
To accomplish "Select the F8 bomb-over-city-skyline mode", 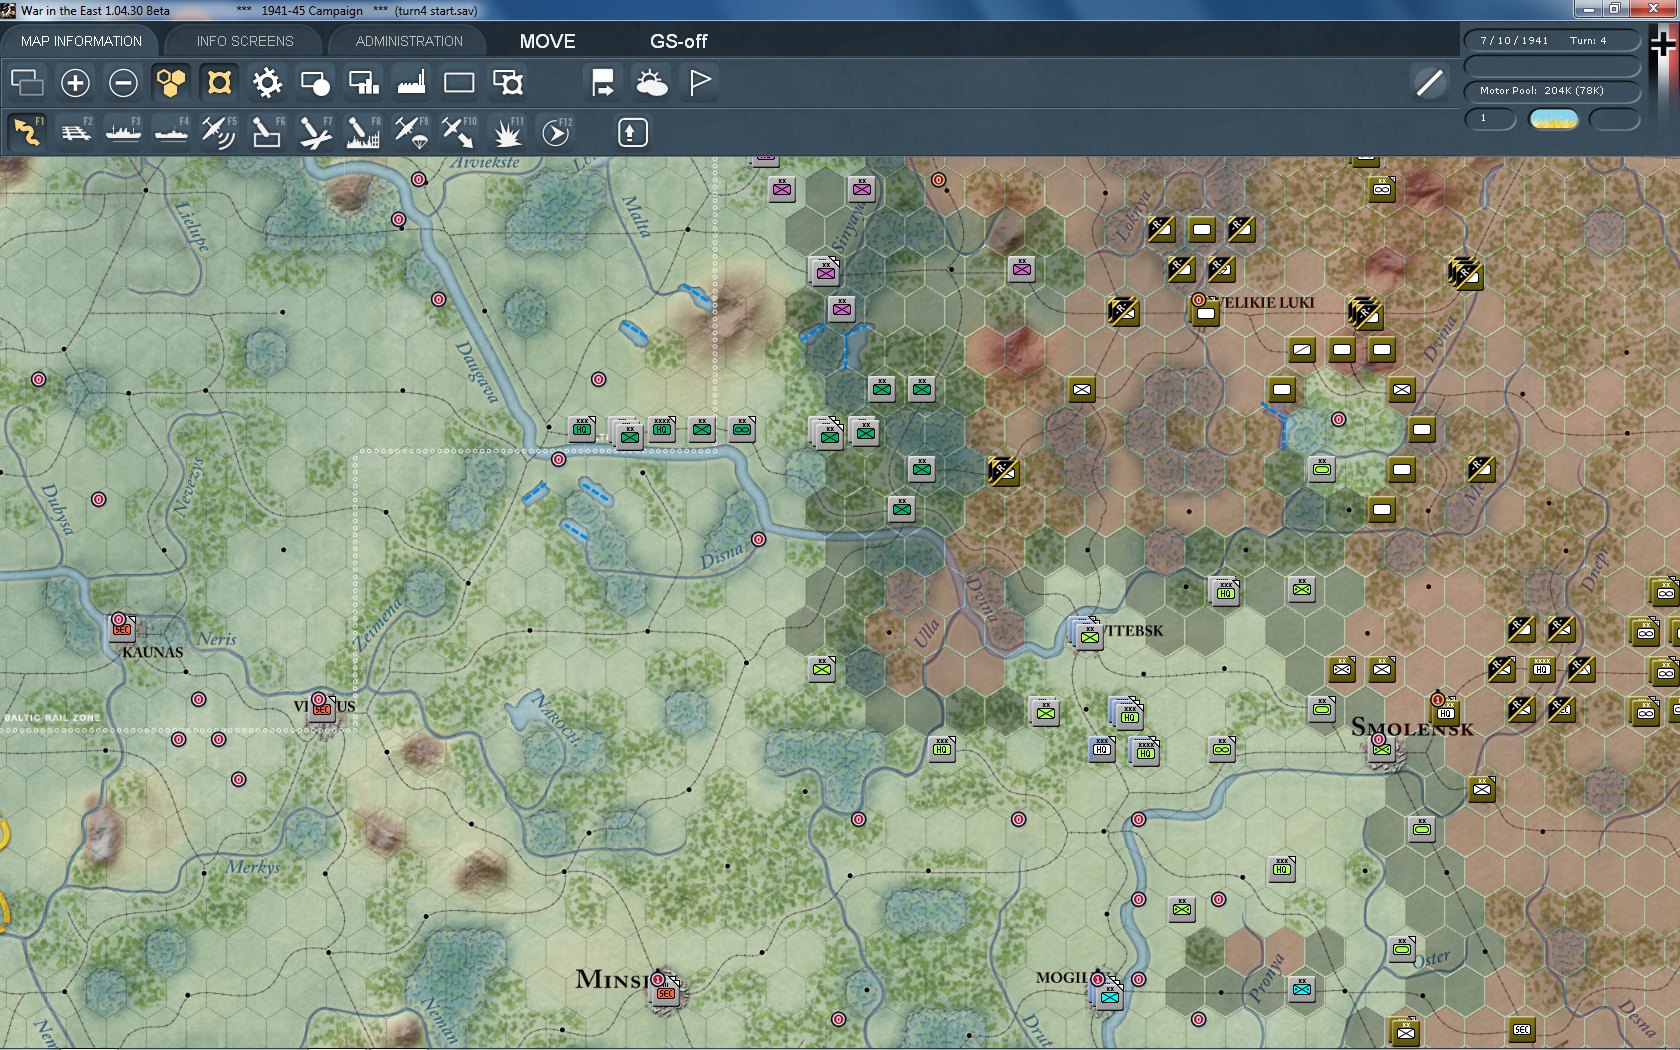I will click(x=363, y=131).
